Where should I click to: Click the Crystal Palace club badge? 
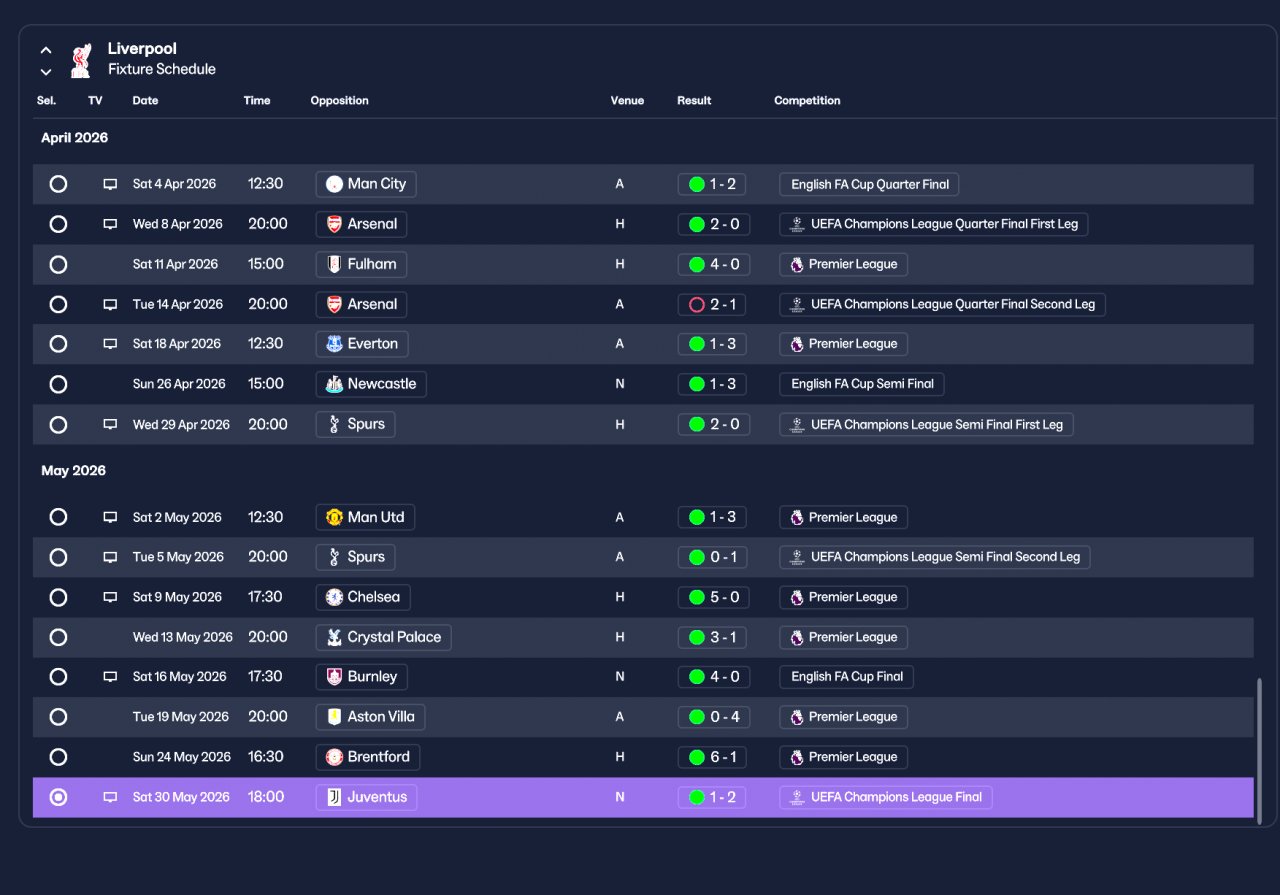(334, 637)
